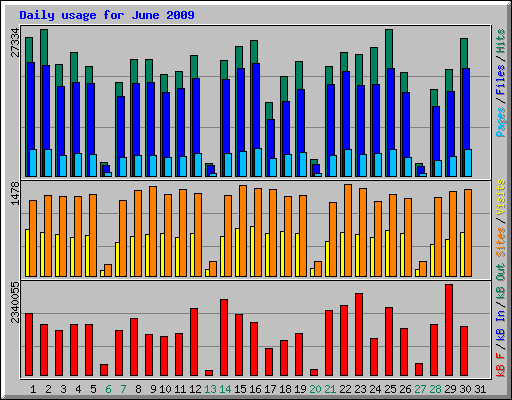Click the 'Sites' legend label
This screenshot has width=512, height=400.
tap(500, 242)
